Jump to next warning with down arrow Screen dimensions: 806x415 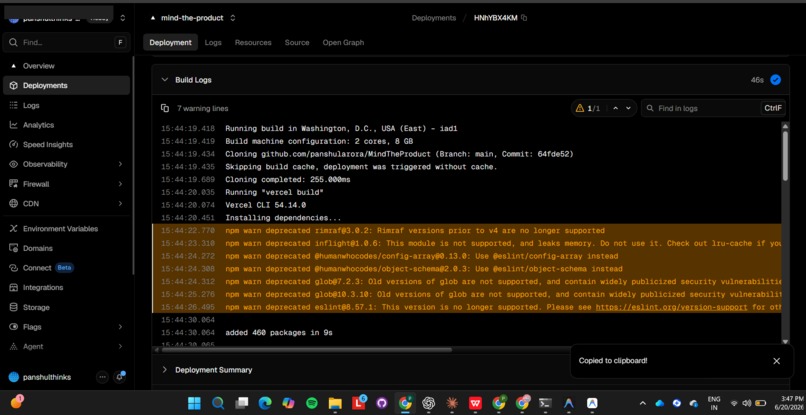(x=629, y=109)
